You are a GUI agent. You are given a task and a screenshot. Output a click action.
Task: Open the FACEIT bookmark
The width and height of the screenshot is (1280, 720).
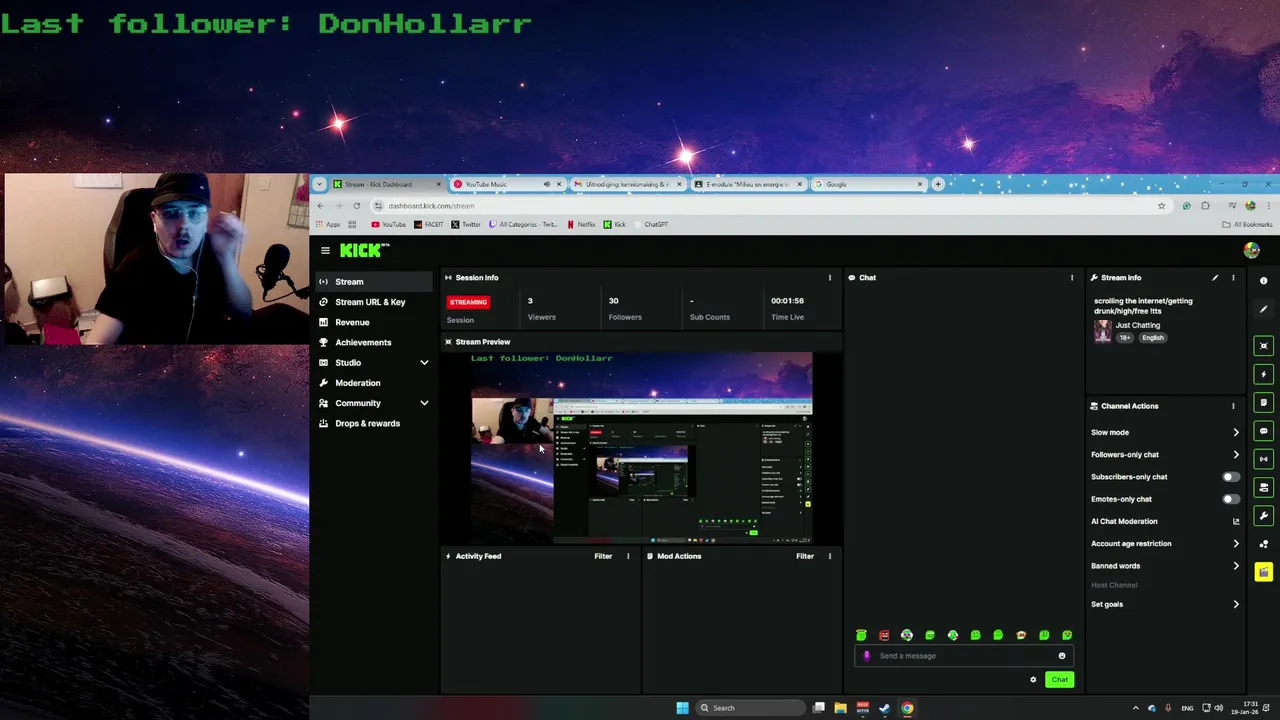coord(428,224)
